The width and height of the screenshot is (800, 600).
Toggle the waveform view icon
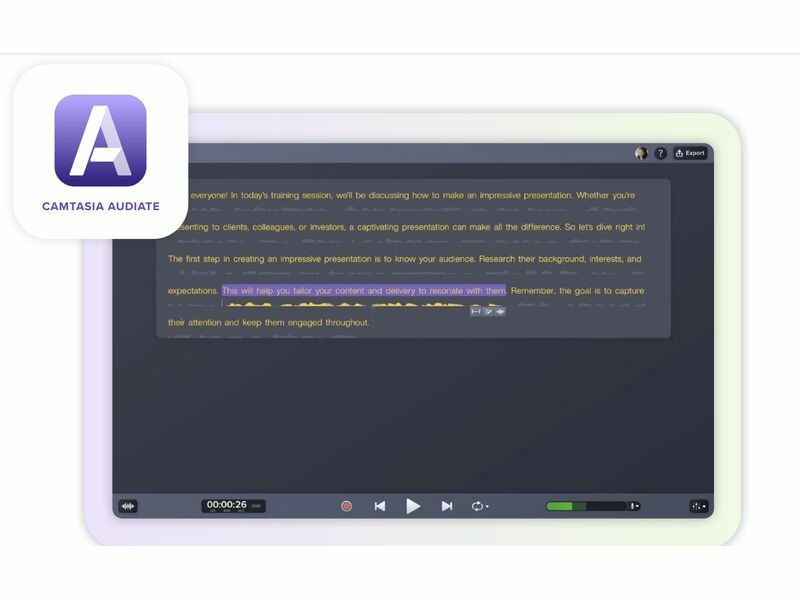[127, 506]
